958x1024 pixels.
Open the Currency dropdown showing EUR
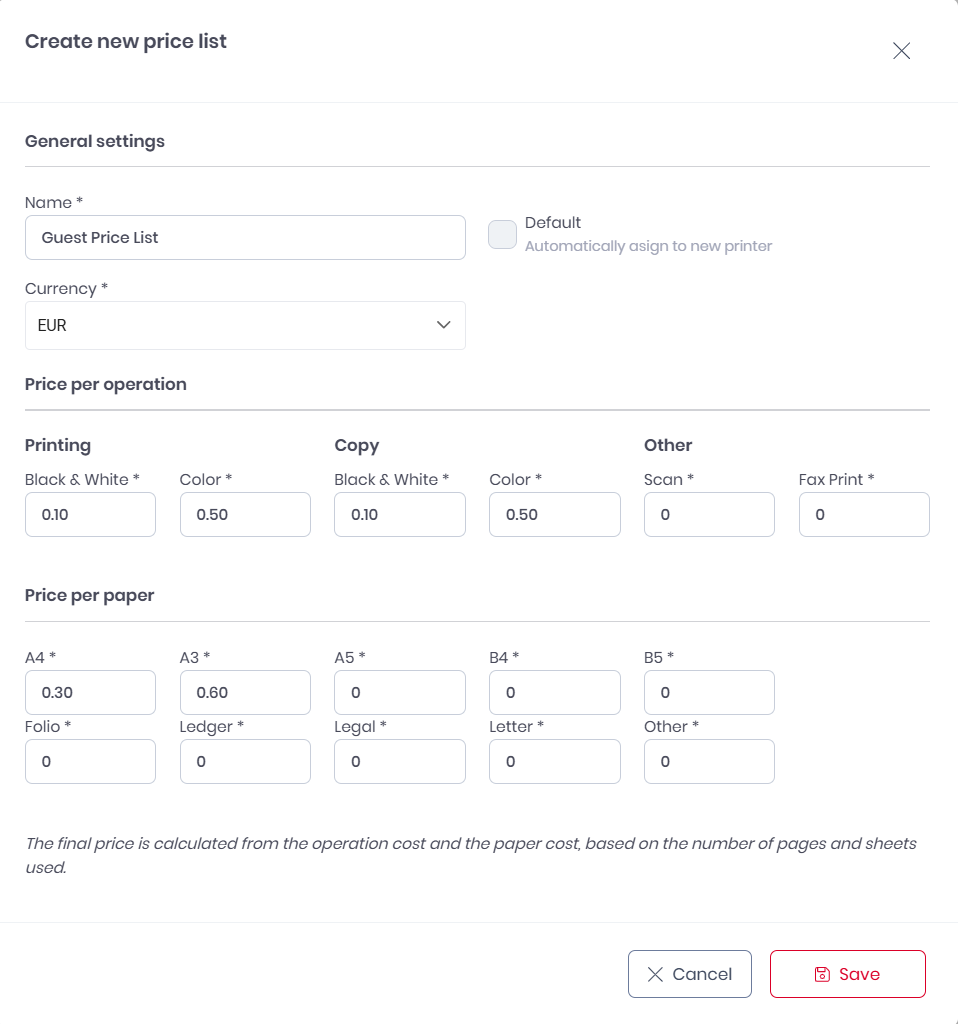coord(245,326)
